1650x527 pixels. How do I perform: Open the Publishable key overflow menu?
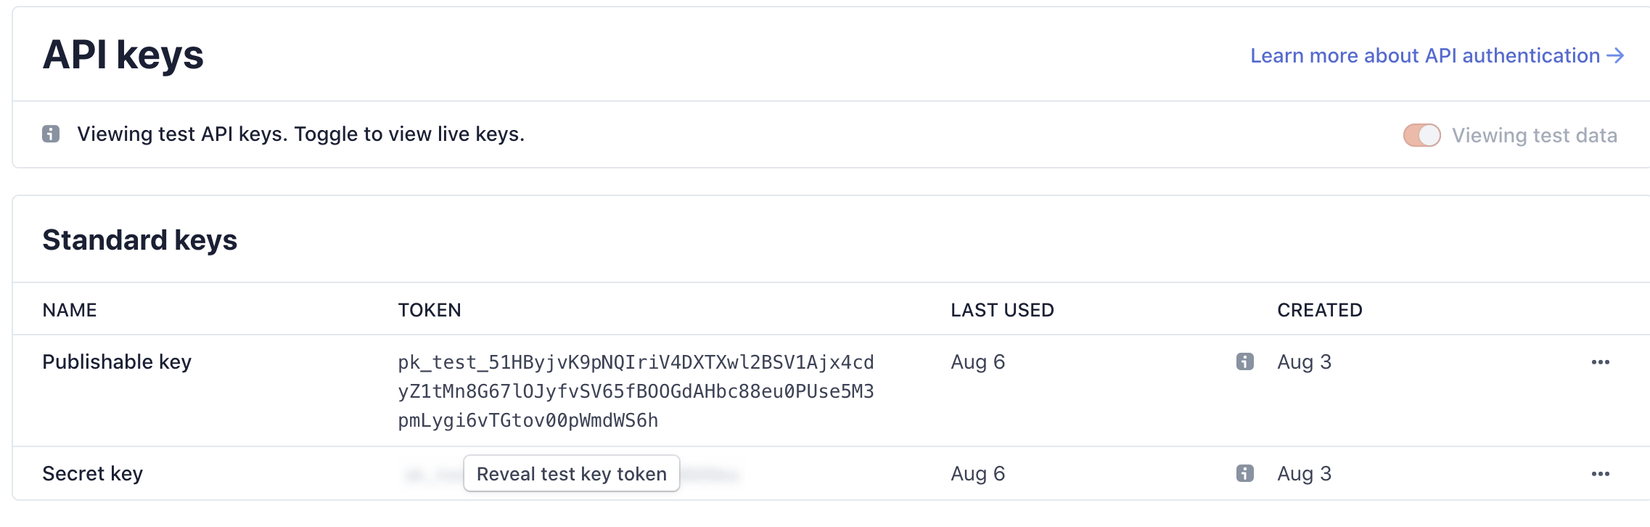(1600, 362)
